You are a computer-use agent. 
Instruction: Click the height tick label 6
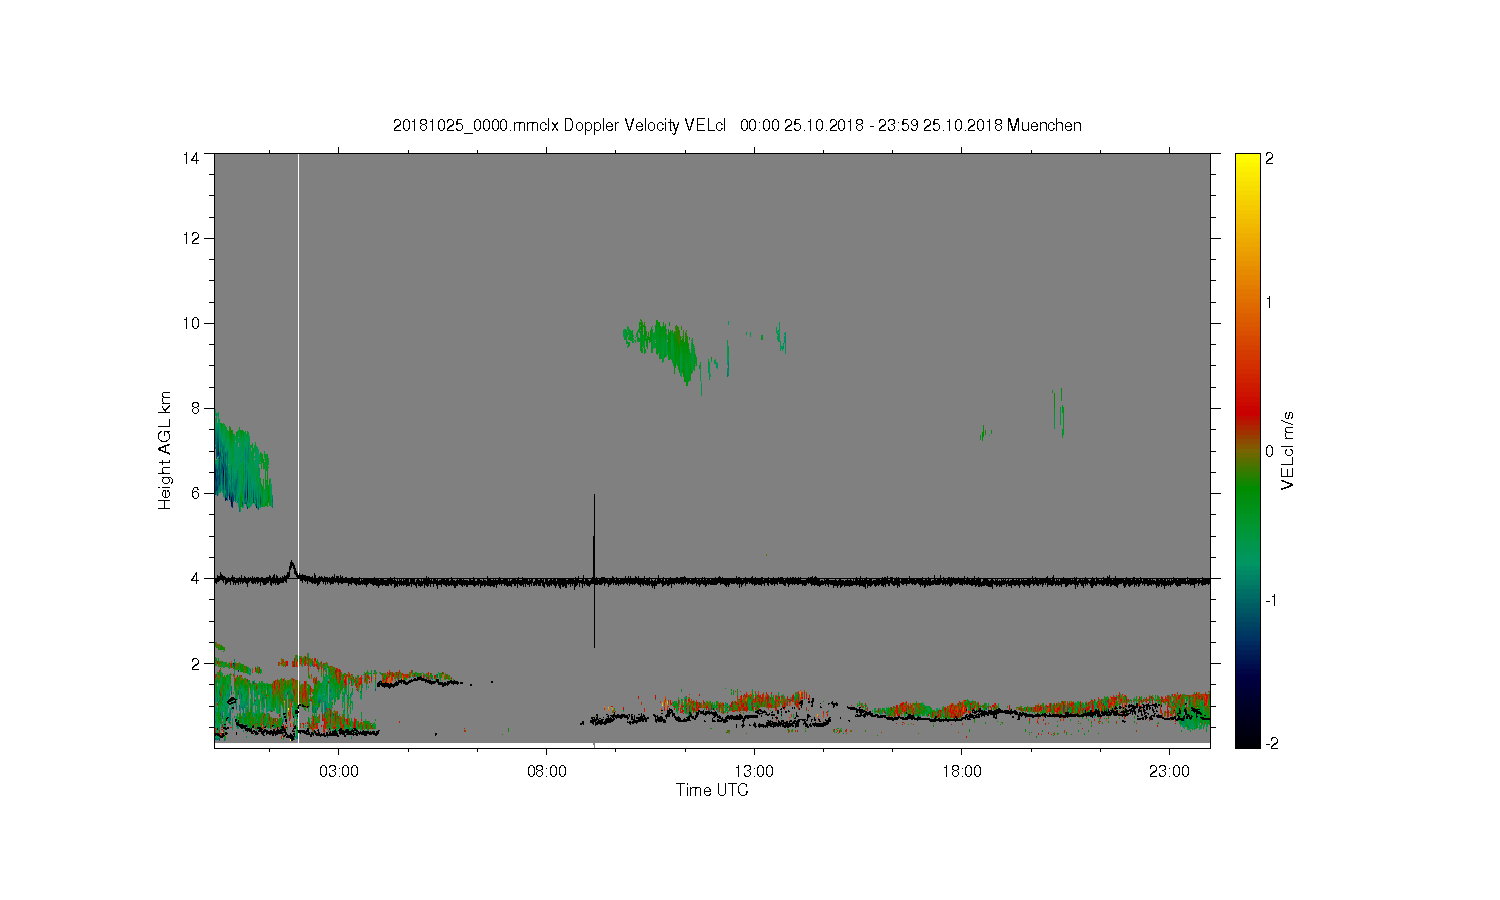tap(195, 493)
